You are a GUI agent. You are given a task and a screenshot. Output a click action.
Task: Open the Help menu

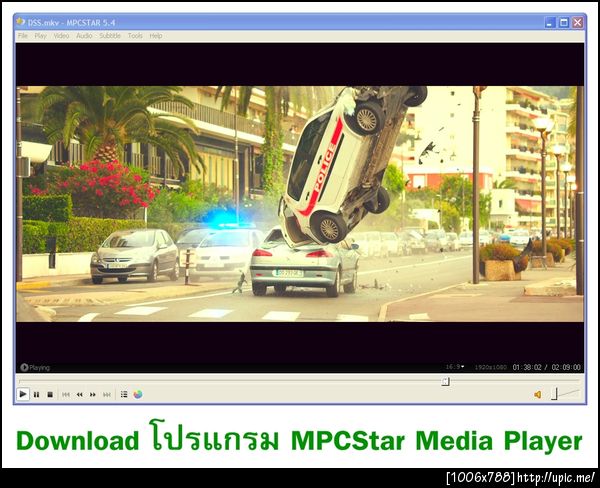pyautogui.click(x=156, y=36)
